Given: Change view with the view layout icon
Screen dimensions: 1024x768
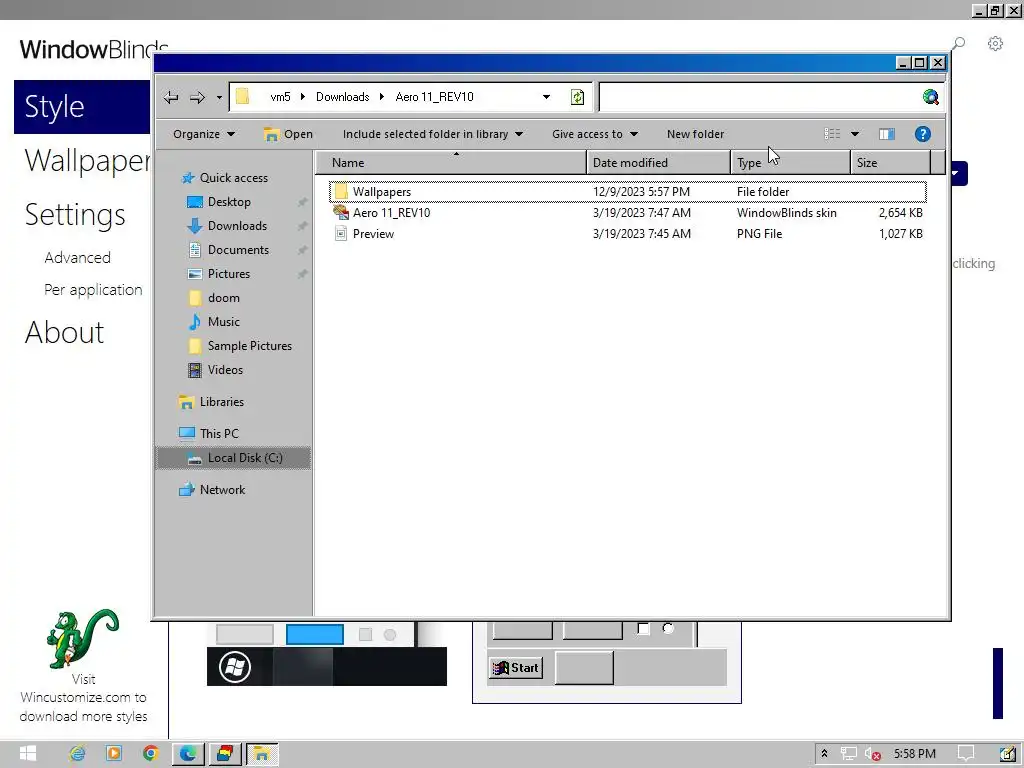Looking at the screenshot, I should tap(832, 134).
